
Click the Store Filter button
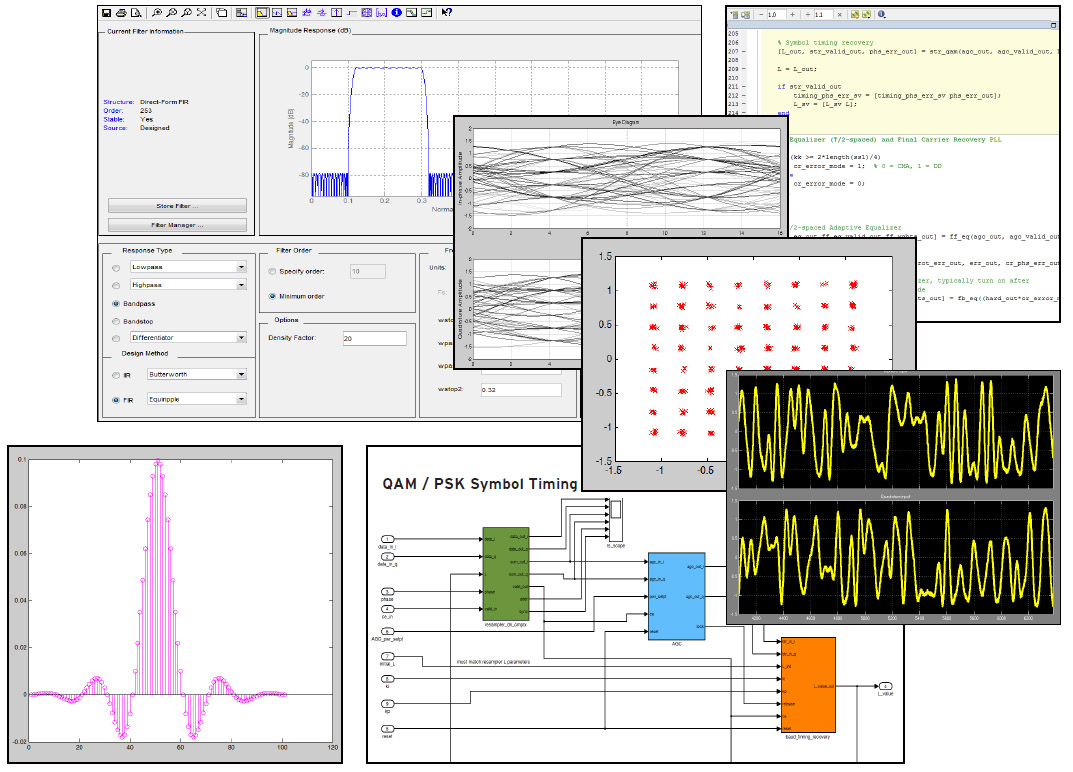tap(177, 206)
